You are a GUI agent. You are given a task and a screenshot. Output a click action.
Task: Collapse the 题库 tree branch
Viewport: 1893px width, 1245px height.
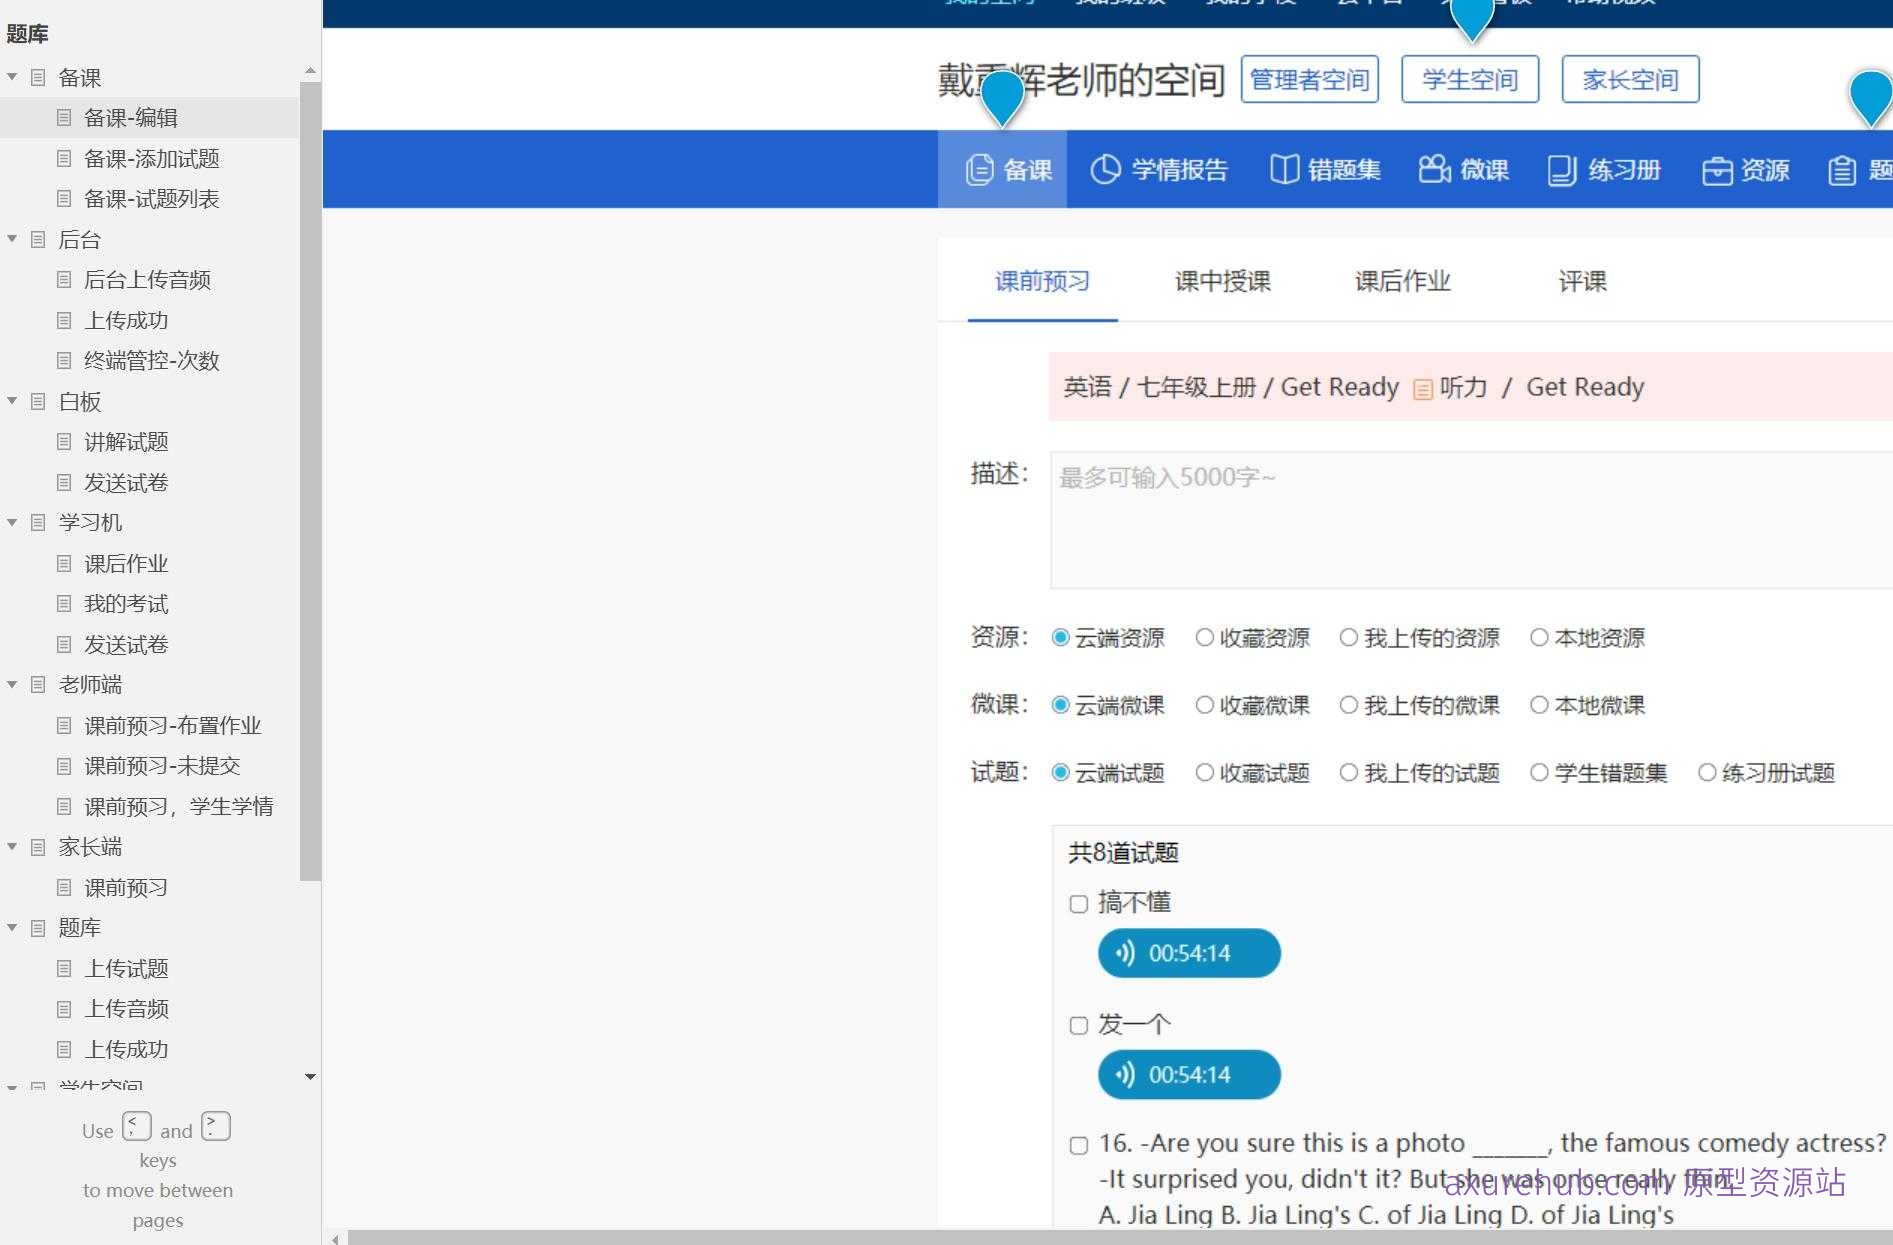tap(12, 927)
